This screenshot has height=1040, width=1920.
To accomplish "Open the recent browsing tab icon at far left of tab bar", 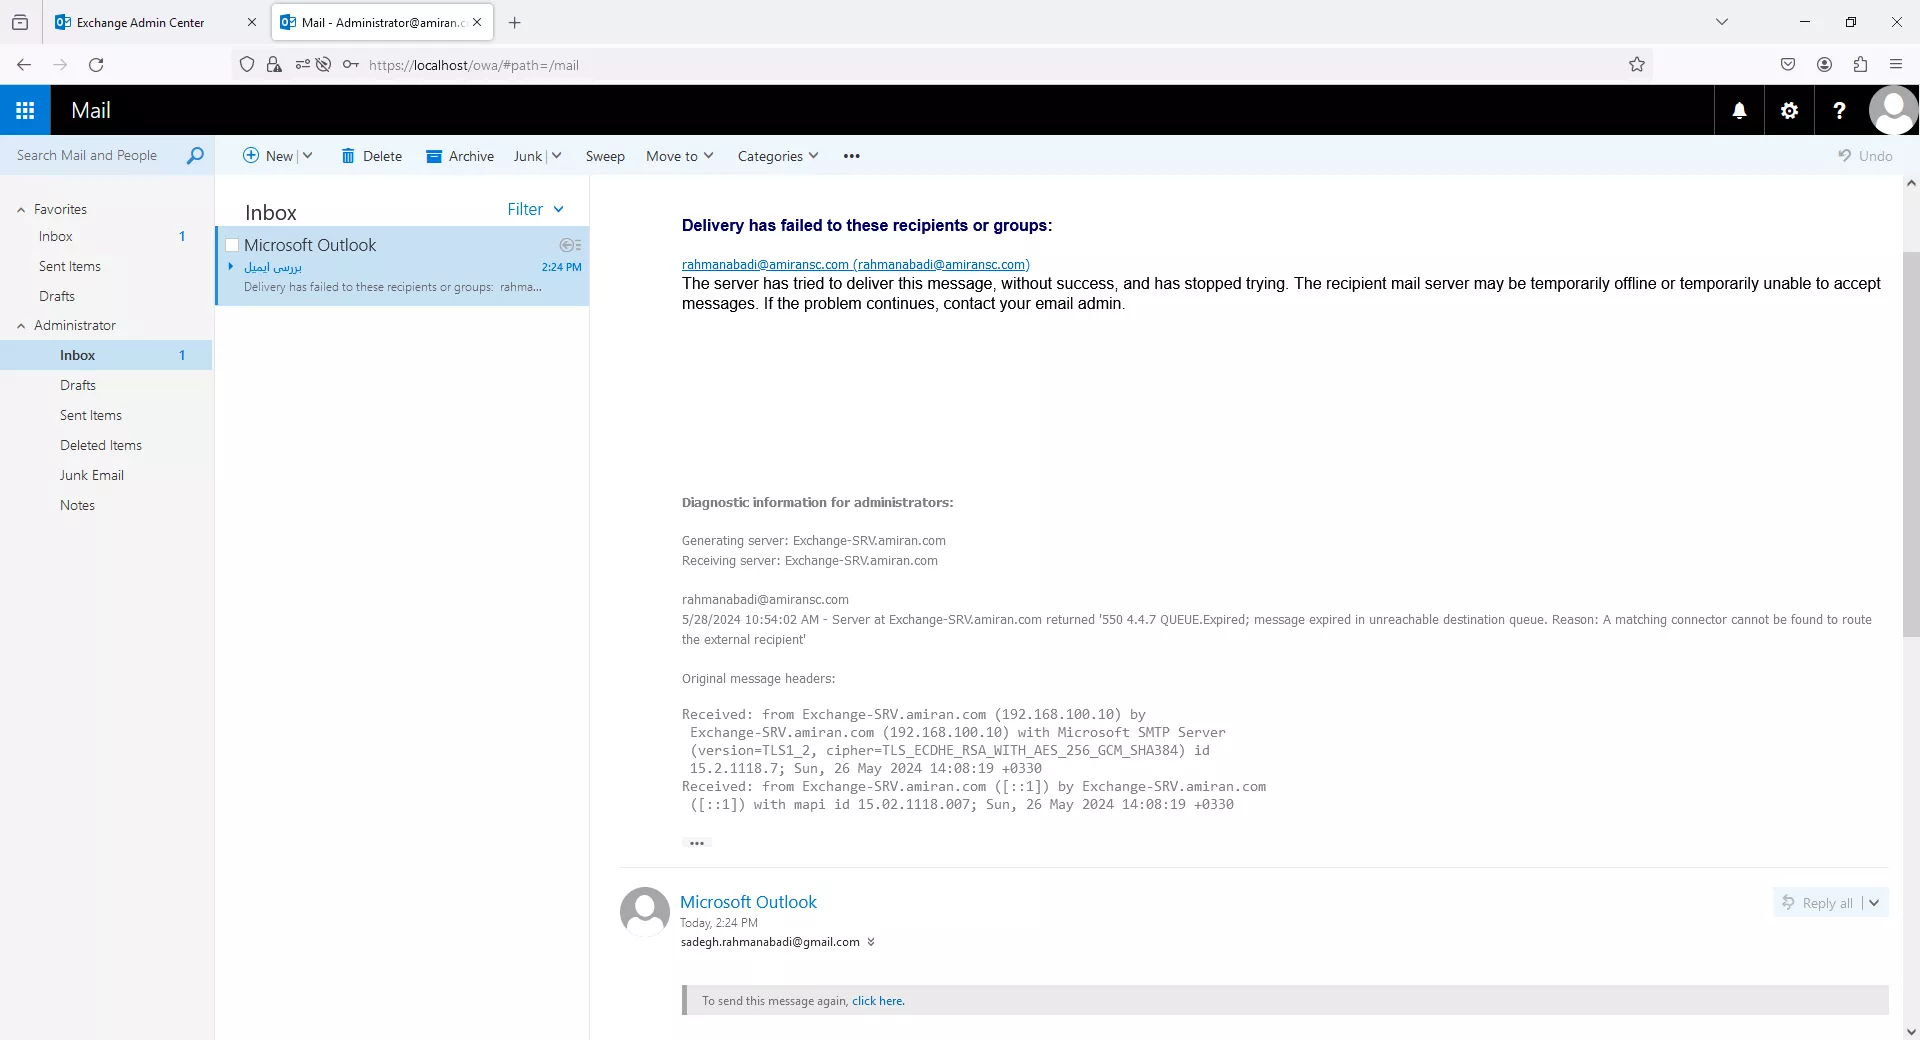I will click(x=20, y=22).
